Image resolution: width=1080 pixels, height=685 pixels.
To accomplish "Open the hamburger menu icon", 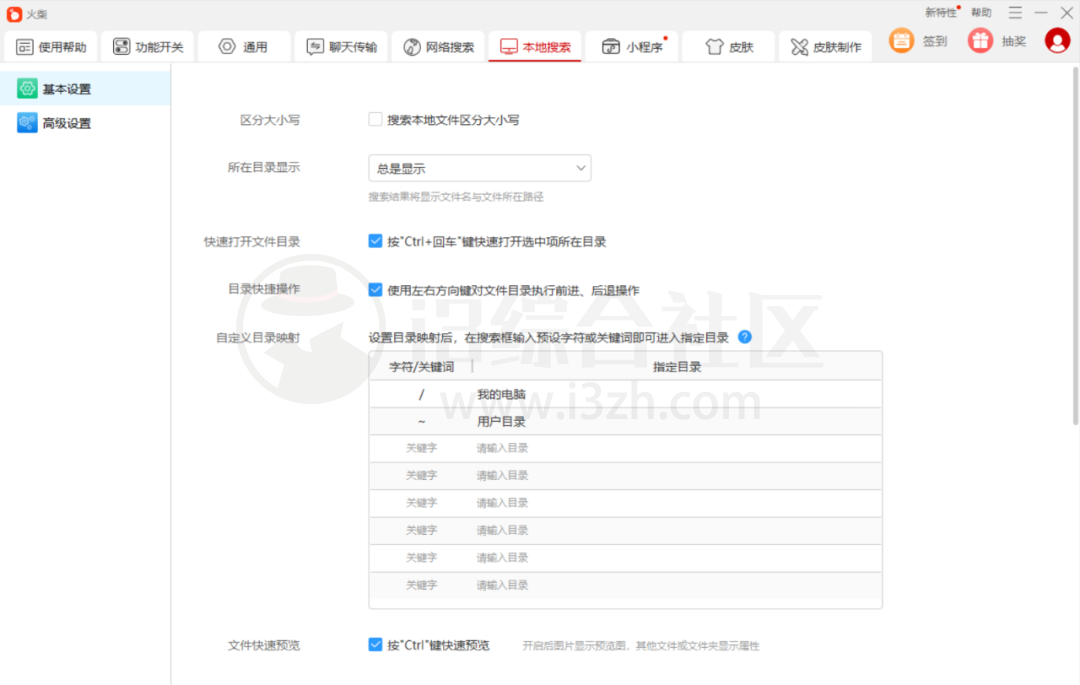I will [x=1015, y=12].
